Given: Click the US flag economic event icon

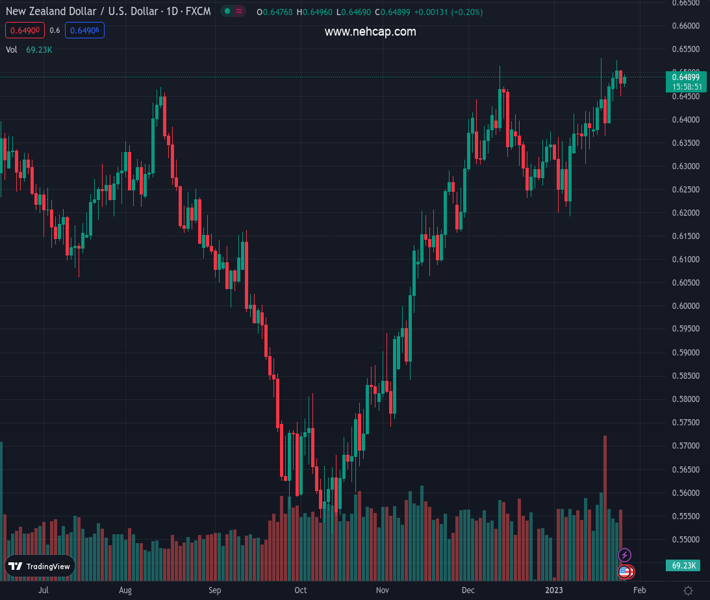Looking at the screenshot, I should pos(624,571).
